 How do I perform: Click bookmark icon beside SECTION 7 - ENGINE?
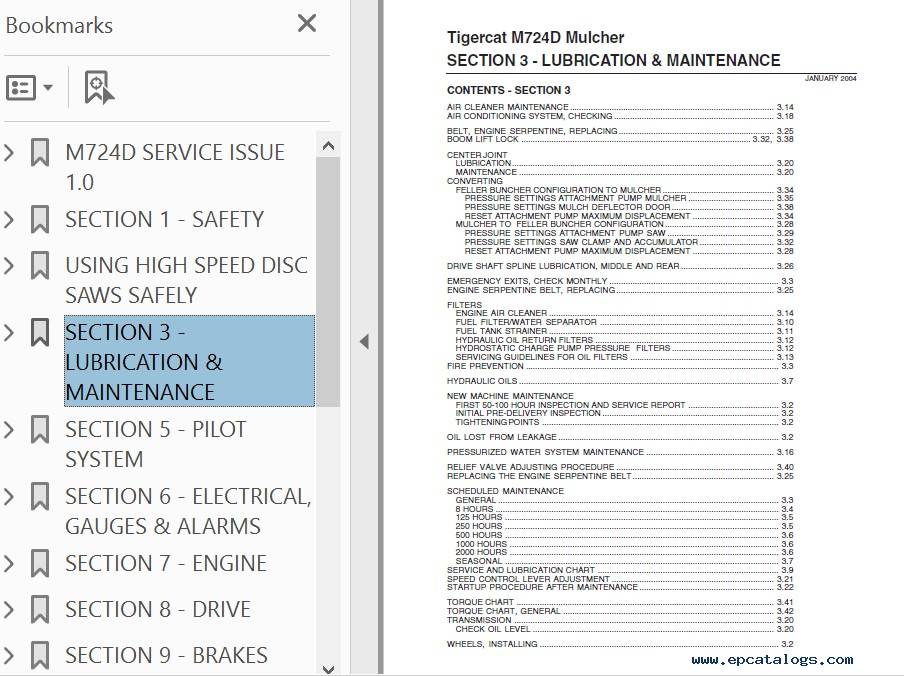tap(40, 564)
